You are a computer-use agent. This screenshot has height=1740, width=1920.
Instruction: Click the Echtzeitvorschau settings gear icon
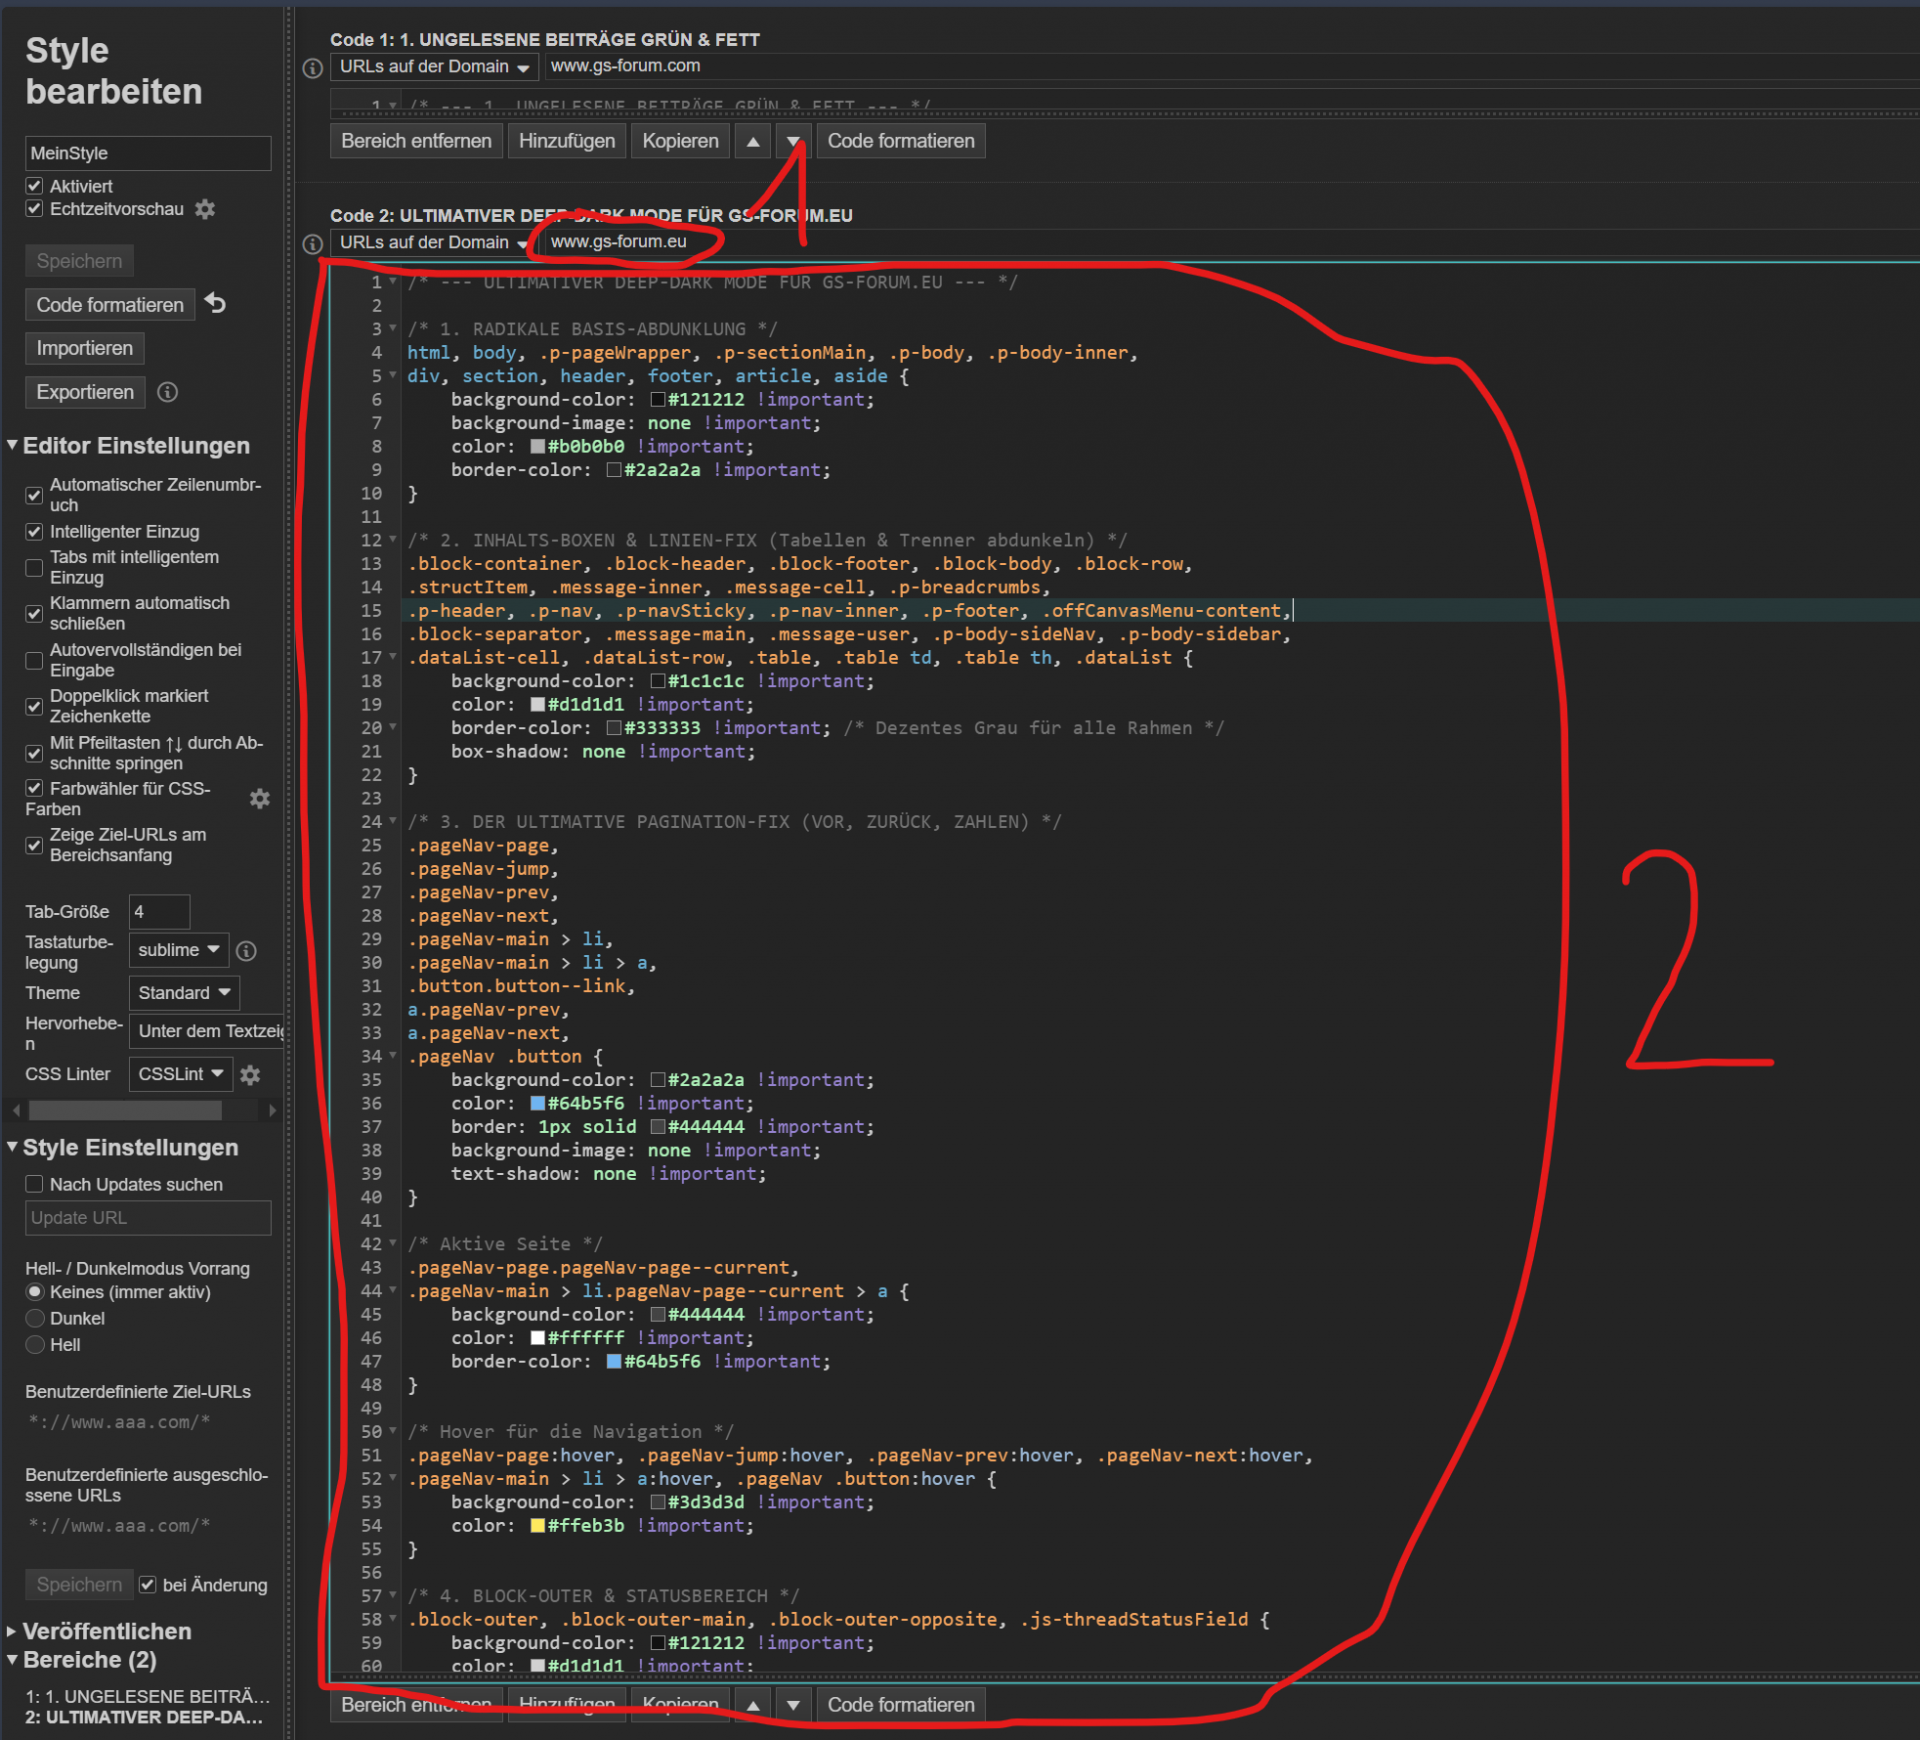(x=205, y=209)
